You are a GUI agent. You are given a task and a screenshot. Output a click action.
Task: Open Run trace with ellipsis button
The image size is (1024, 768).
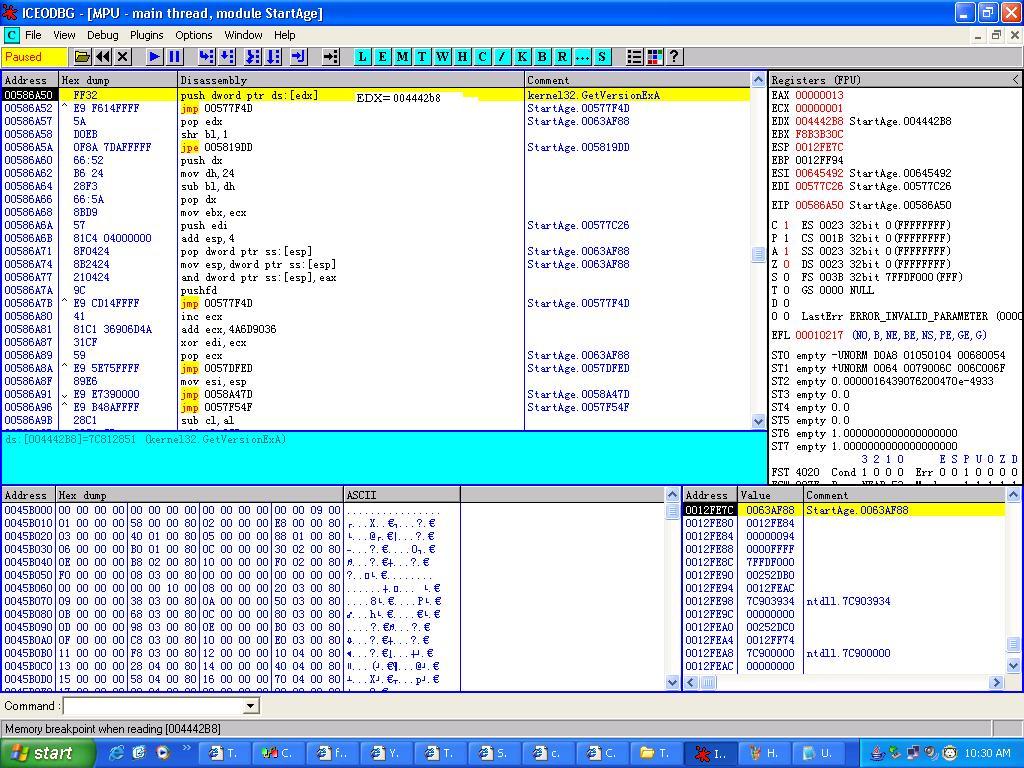[582, 57]
